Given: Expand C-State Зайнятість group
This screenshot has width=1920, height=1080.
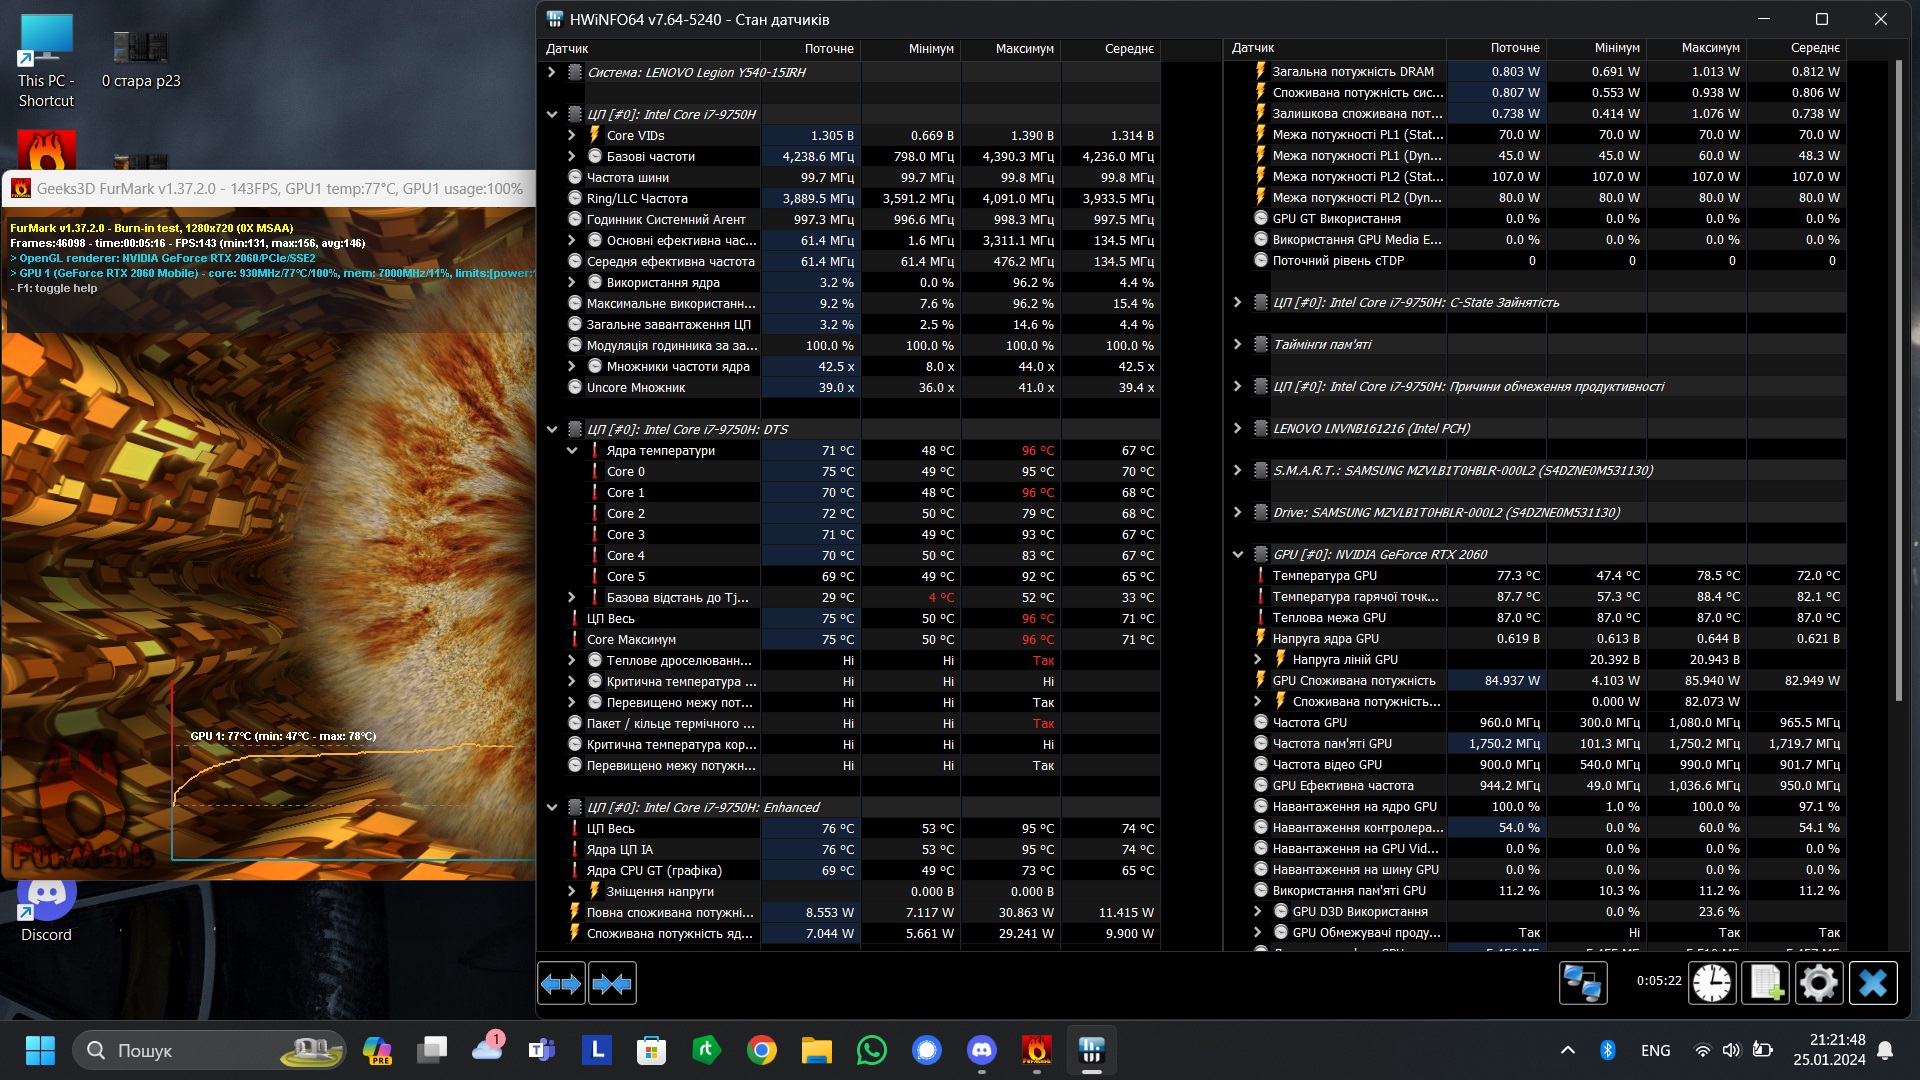Looking at the screenshot, I should (1237, 302).
